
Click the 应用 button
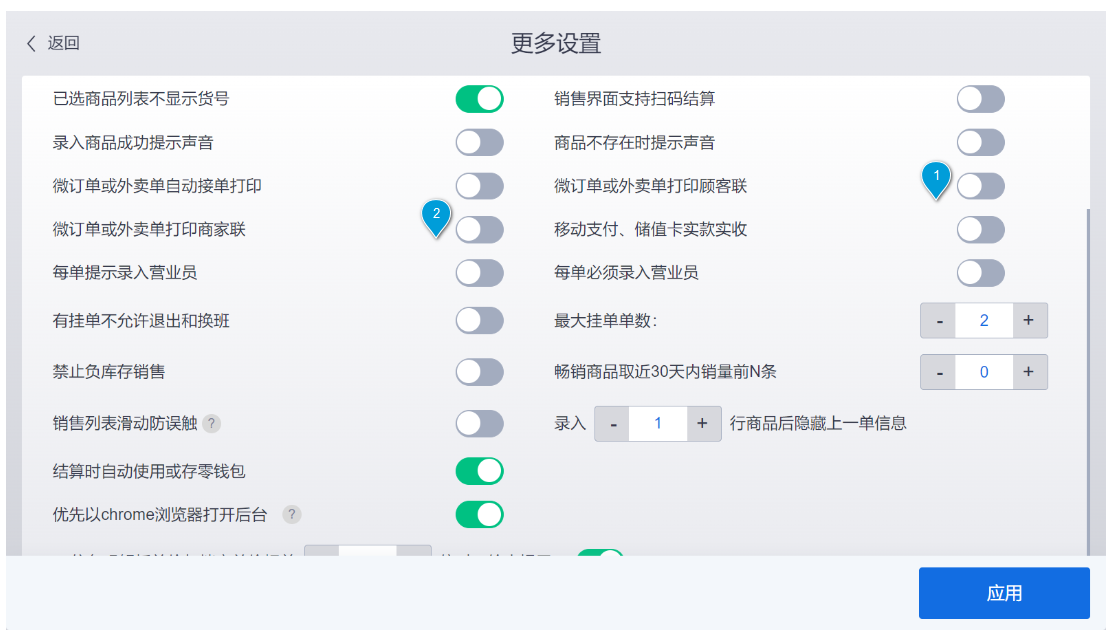point(1004,593)
